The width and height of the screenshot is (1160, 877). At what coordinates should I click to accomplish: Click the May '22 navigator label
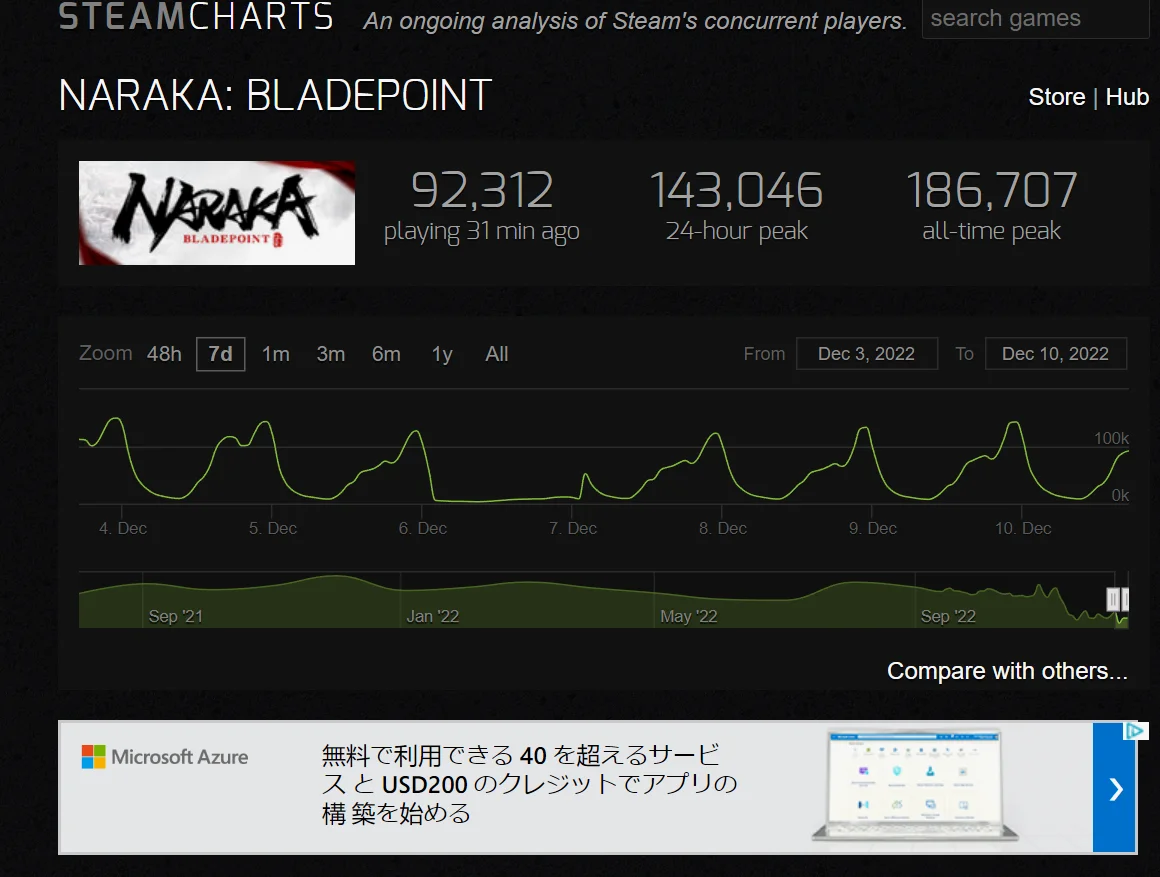pos(689,616)
